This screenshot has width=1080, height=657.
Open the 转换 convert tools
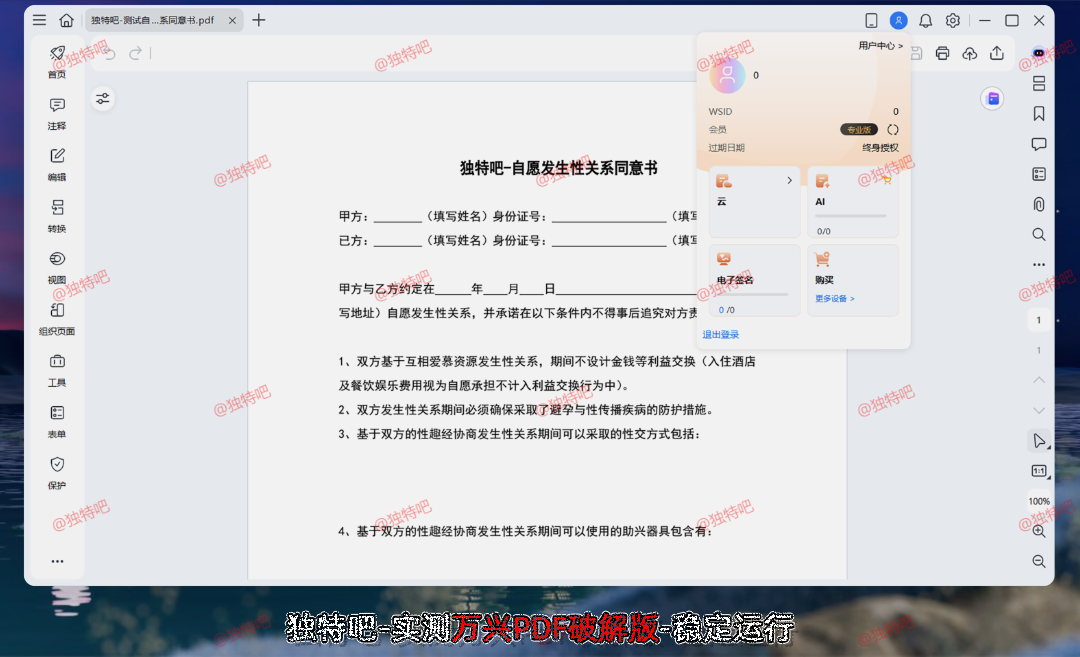pos(57,216)
